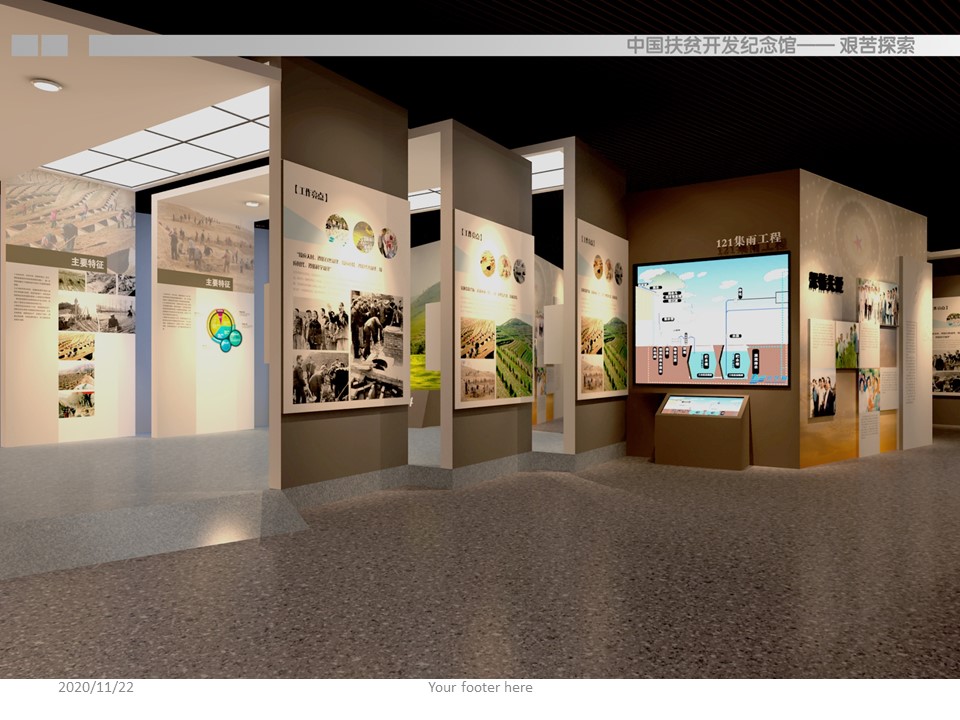960x720 pixels.
Task: Click the first gray square at top-left
Action: tap(24, 45)
